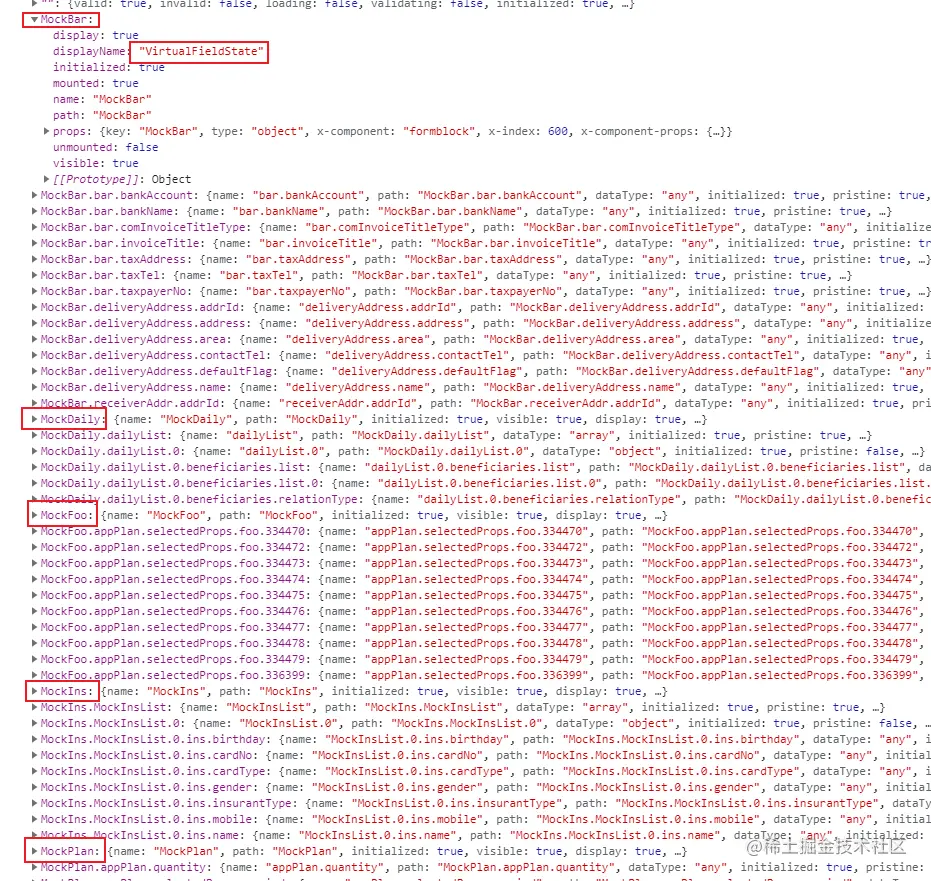Expand MockDaily.dailyList.0 entry

pos(34,451)
